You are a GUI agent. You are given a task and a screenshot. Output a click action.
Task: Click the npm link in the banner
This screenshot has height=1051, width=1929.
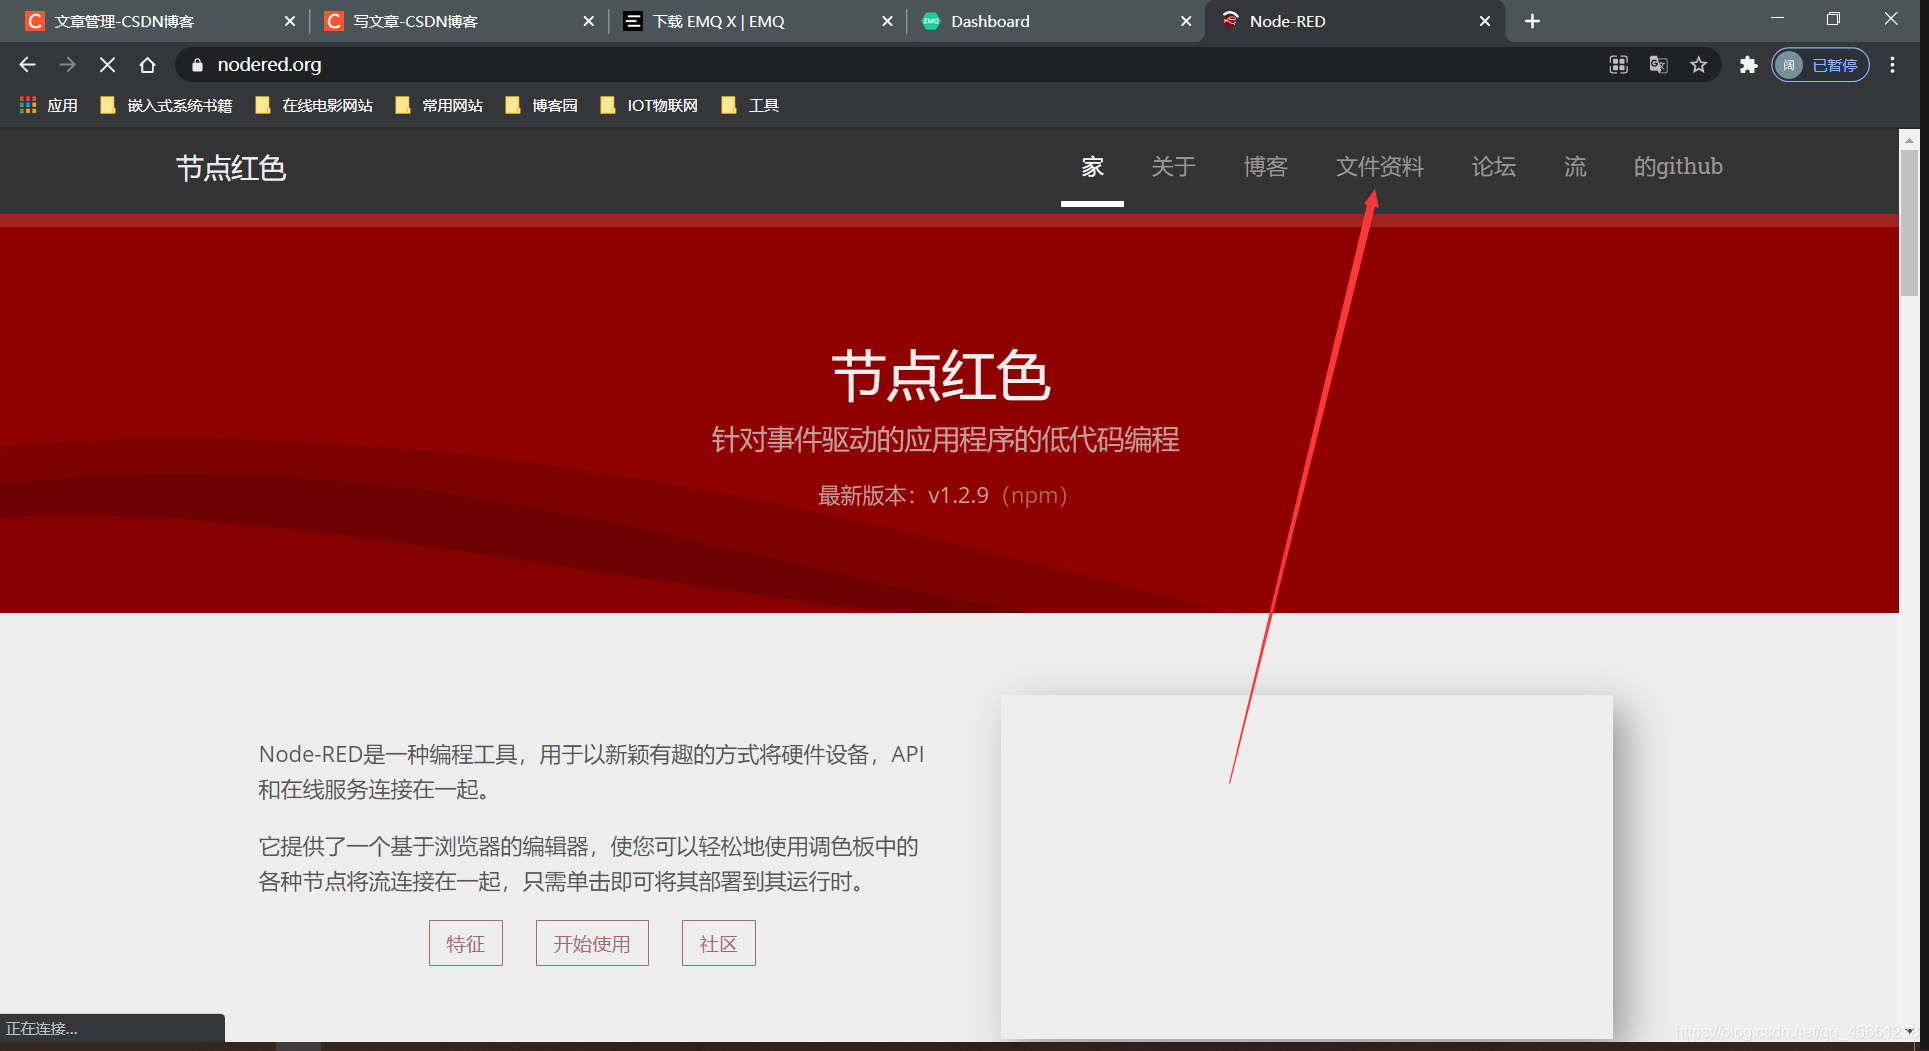point(1035,496)
